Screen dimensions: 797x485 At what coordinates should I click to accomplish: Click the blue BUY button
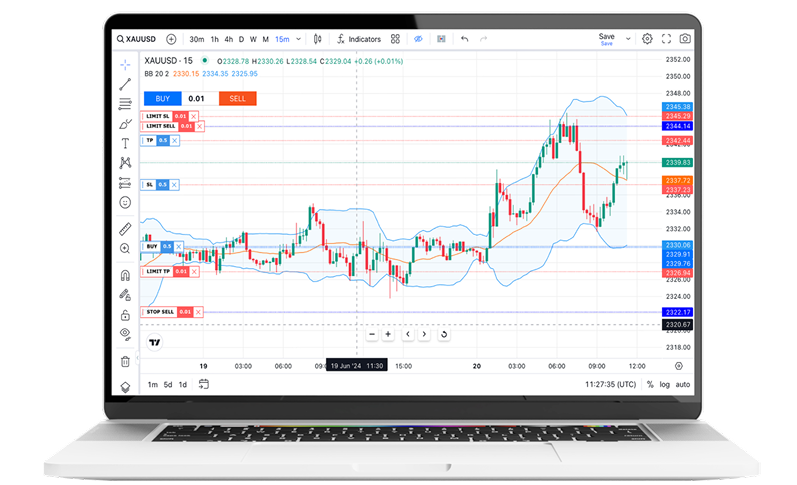point(162,98)
